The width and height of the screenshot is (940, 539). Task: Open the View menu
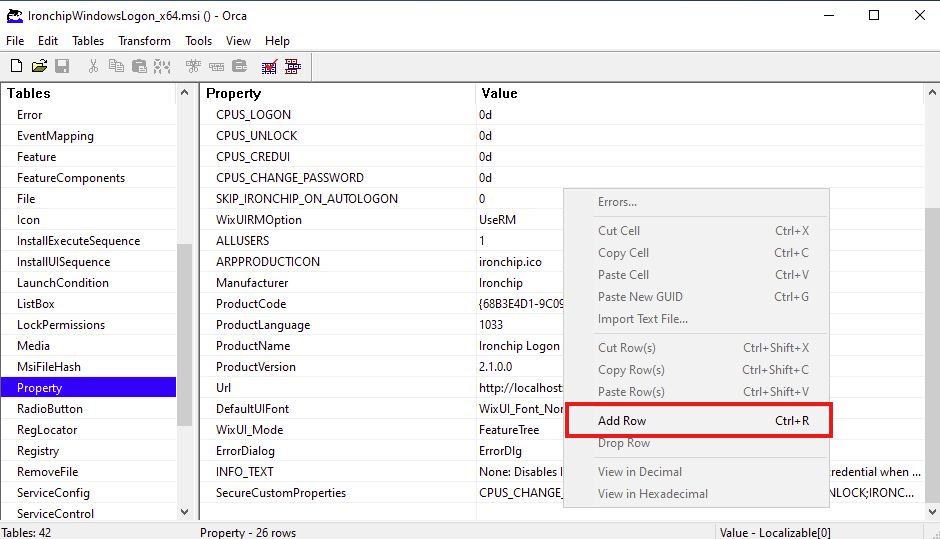coord(238,41)
